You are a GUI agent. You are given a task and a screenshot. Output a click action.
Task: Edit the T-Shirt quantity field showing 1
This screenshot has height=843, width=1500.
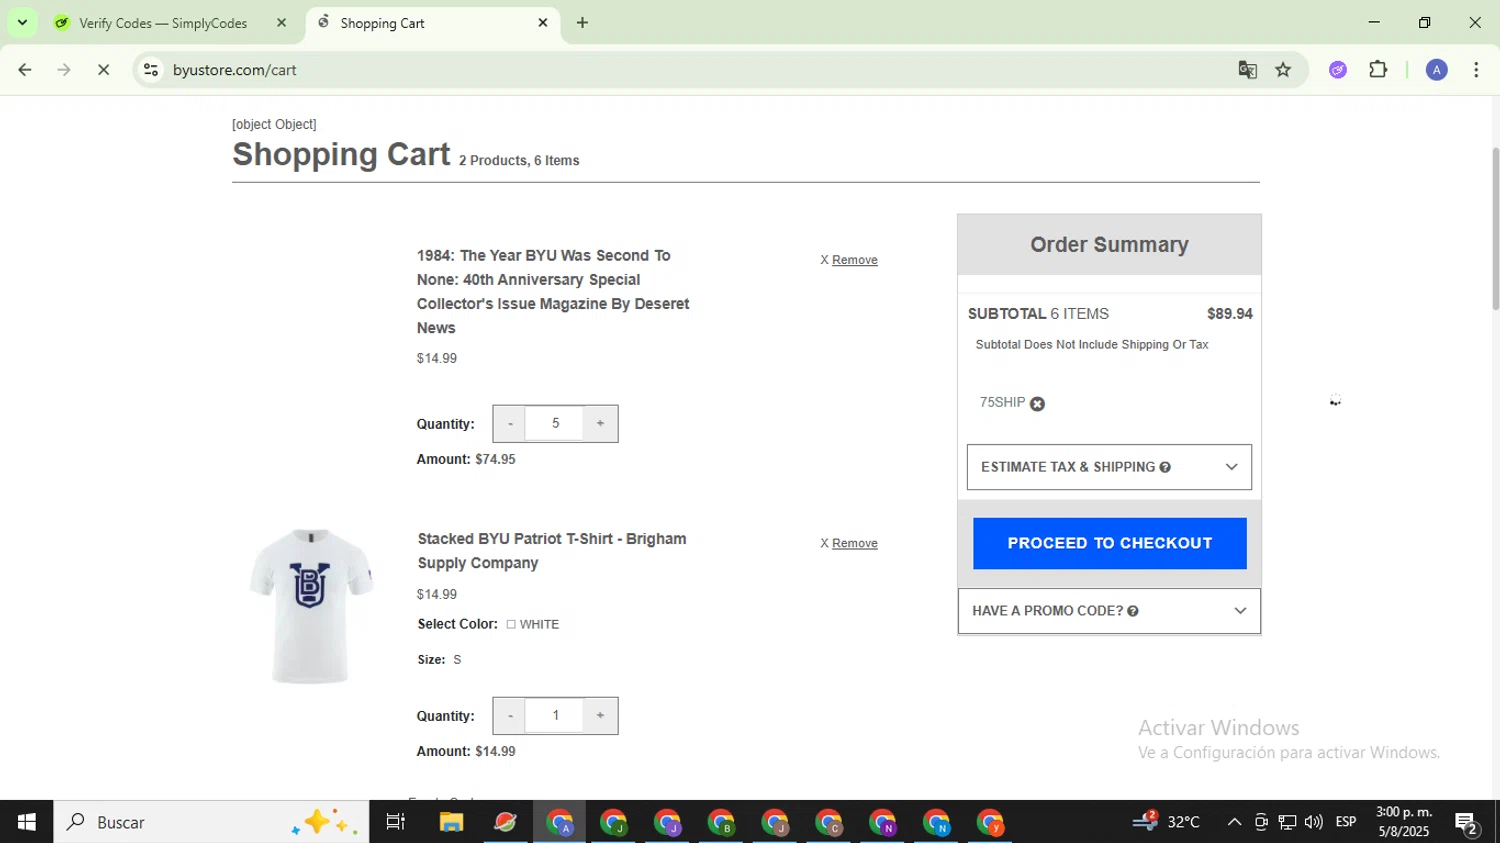coord(555,716)
